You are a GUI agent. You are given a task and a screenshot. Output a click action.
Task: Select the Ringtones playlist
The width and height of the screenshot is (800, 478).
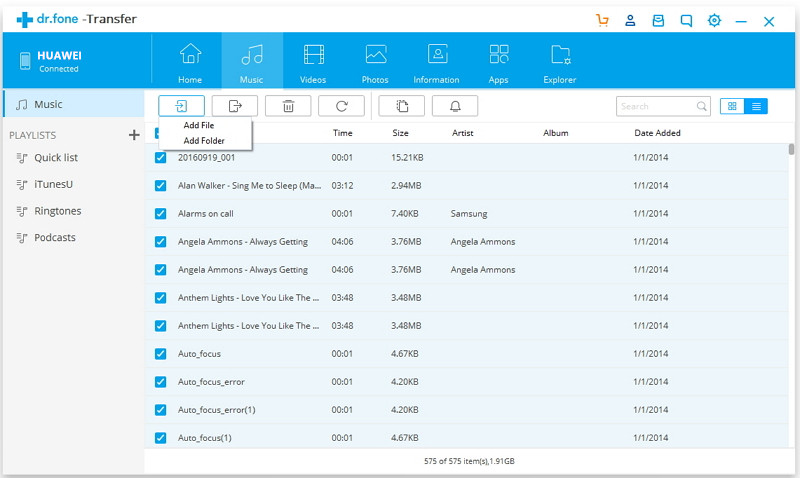57,211
